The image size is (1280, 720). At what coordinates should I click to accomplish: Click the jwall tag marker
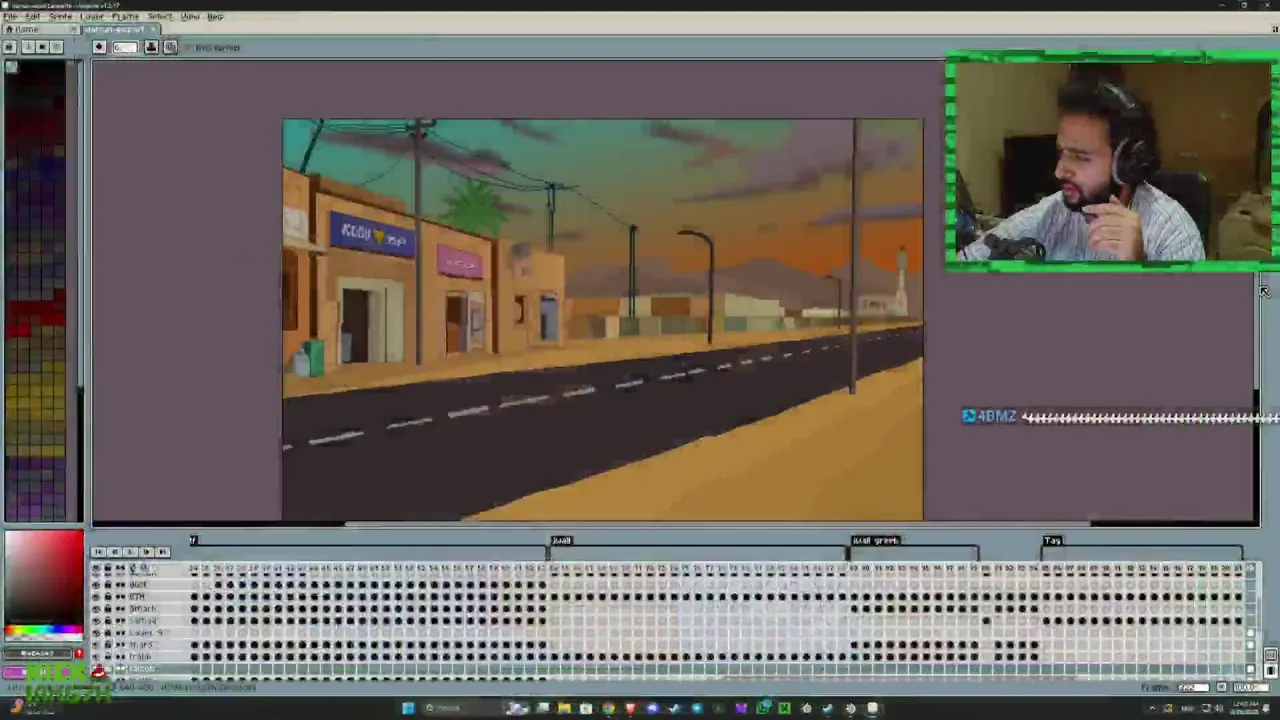(x=561, y=541)
